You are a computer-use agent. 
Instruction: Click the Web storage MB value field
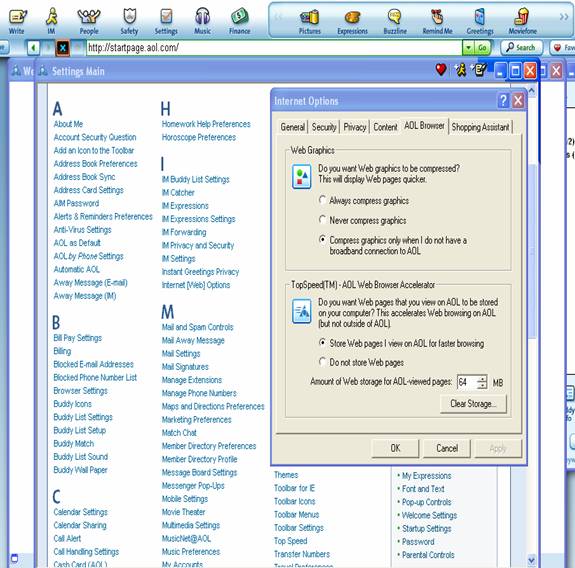467,382
